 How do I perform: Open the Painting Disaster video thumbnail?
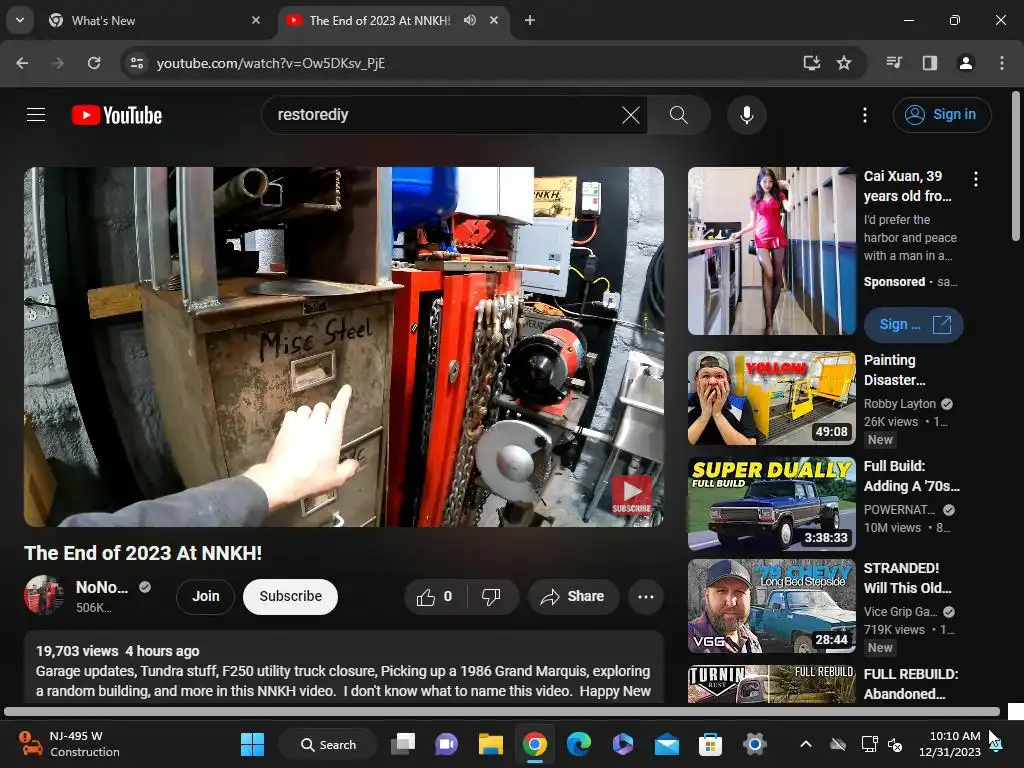(771, 398)
